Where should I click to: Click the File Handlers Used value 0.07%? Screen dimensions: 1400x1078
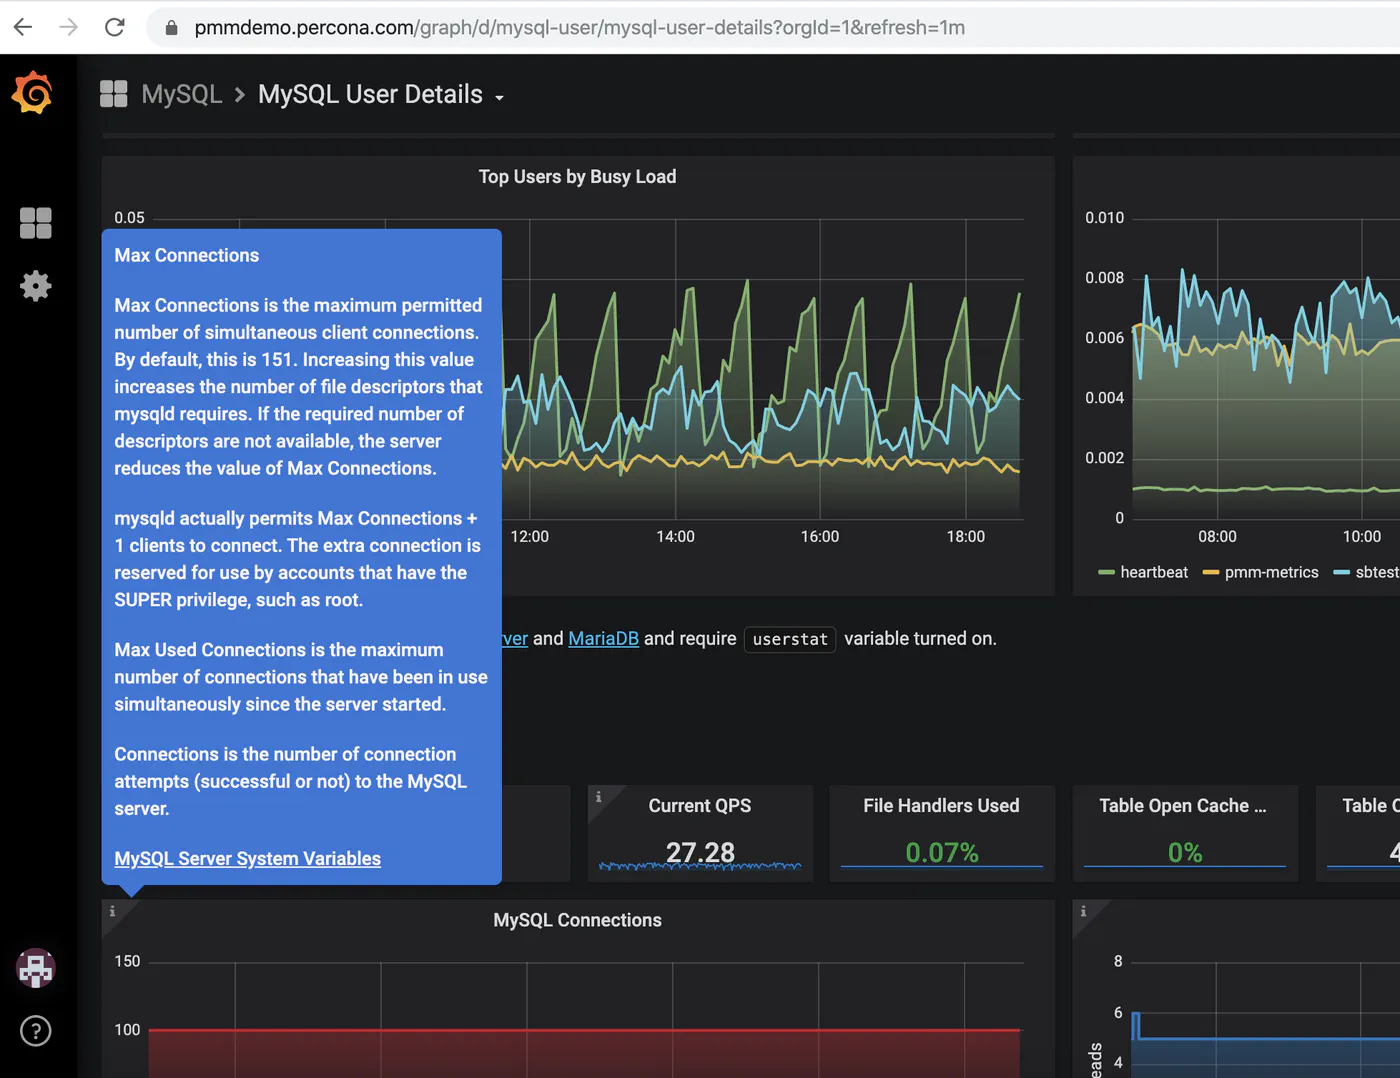(942, 852)
